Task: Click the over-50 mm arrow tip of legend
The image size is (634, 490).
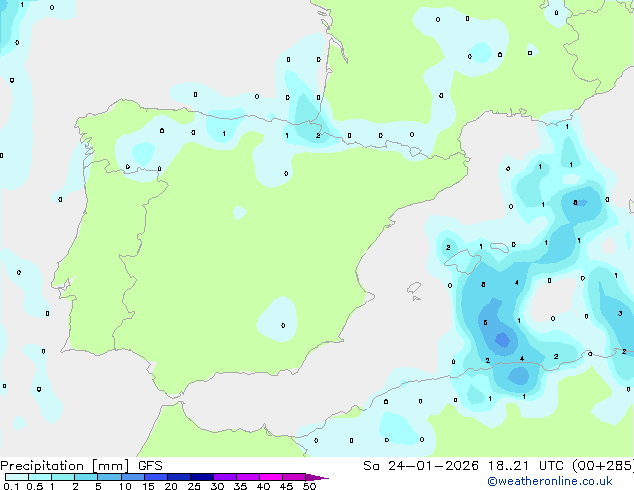Action: [317, 477]
